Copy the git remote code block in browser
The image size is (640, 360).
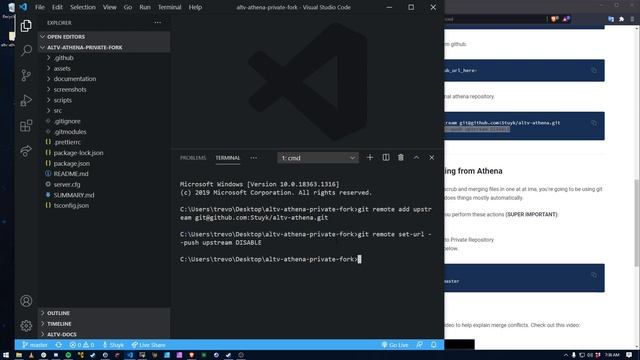click(x=593, y=123)
